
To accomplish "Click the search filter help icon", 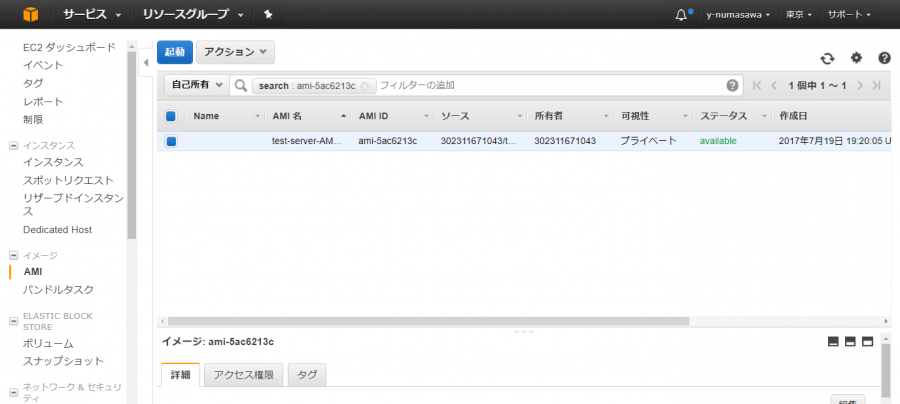I will click(x=732, y=86).
